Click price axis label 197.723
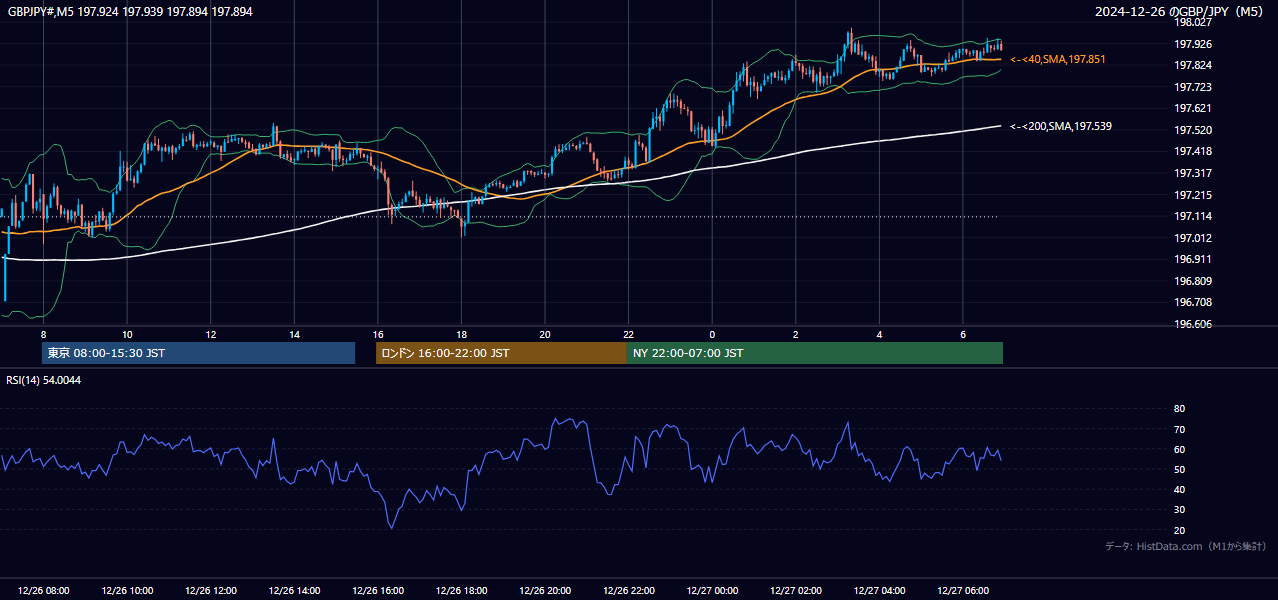 tap(1192, 87)
